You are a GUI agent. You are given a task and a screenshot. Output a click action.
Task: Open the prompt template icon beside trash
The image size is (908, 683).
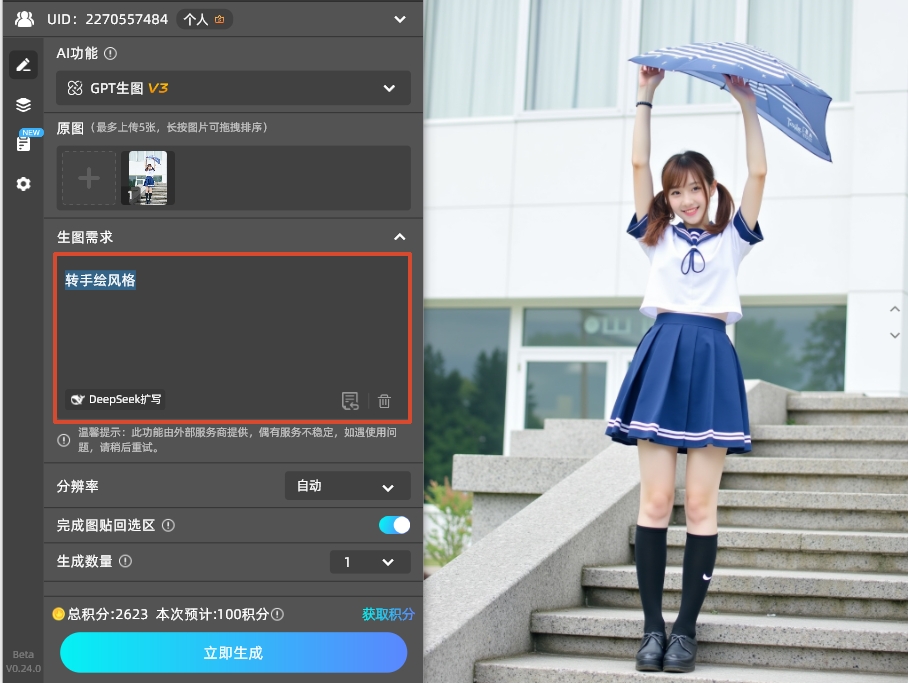(x=350, y=401)
